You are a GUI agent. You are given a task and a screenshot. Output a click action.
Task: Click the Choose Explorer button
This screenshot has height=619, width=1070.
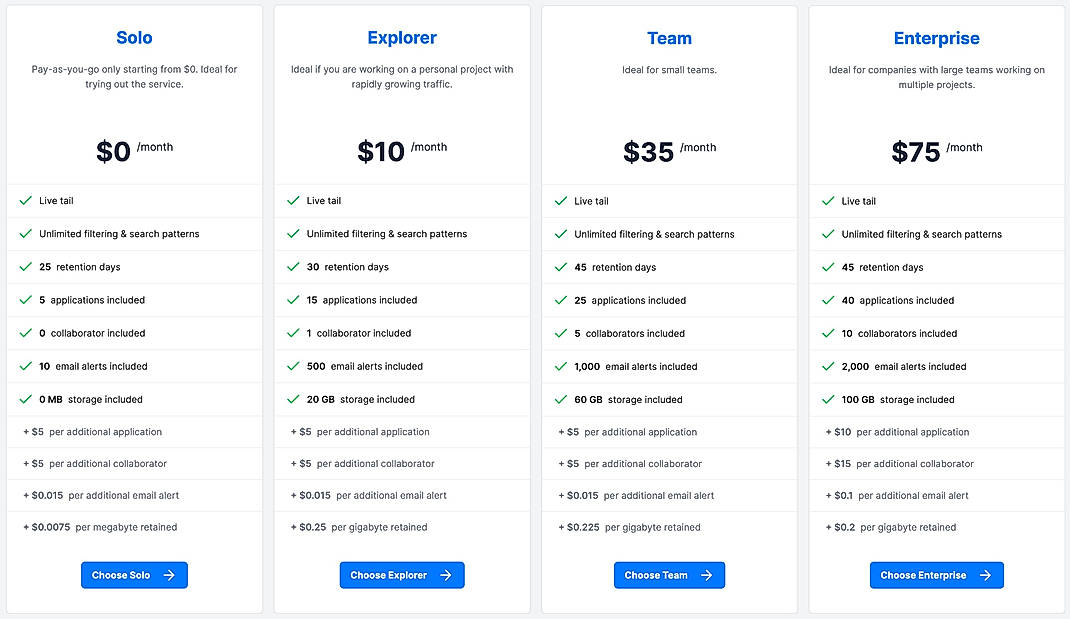pos(401,575)
